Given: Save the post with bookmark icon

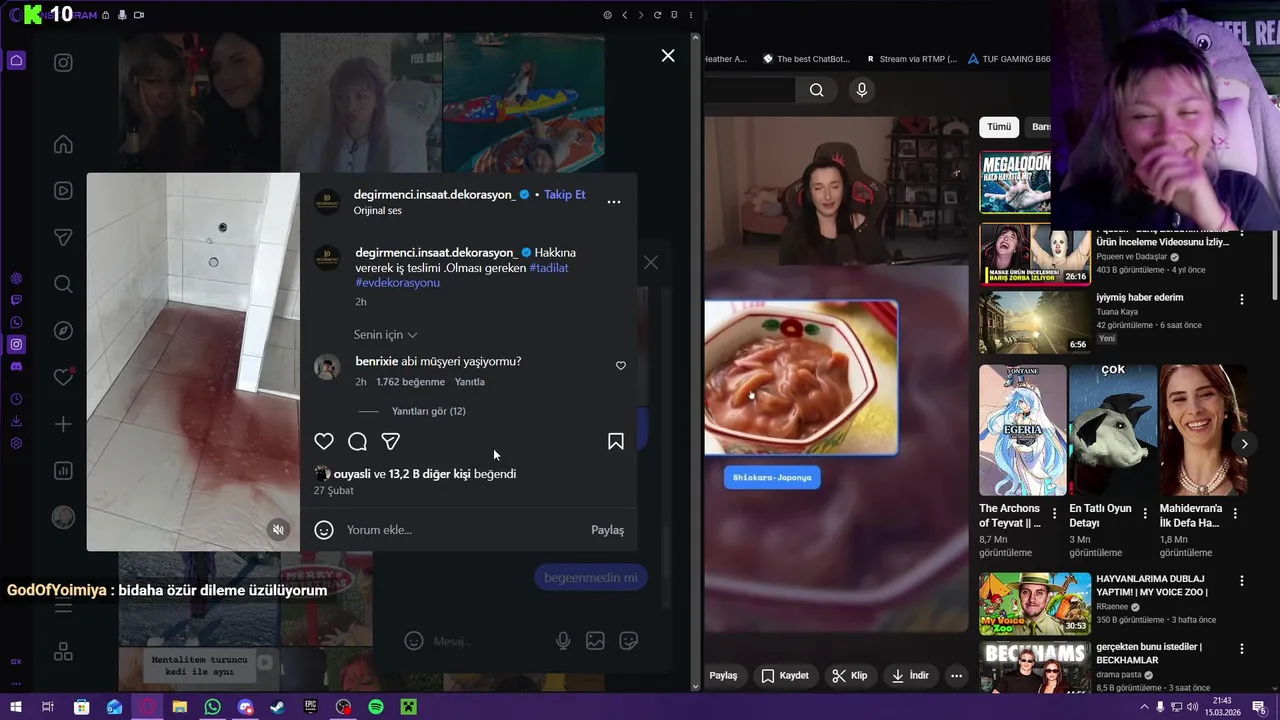Looking at the screenshot, I should click(x=616, y=441).
